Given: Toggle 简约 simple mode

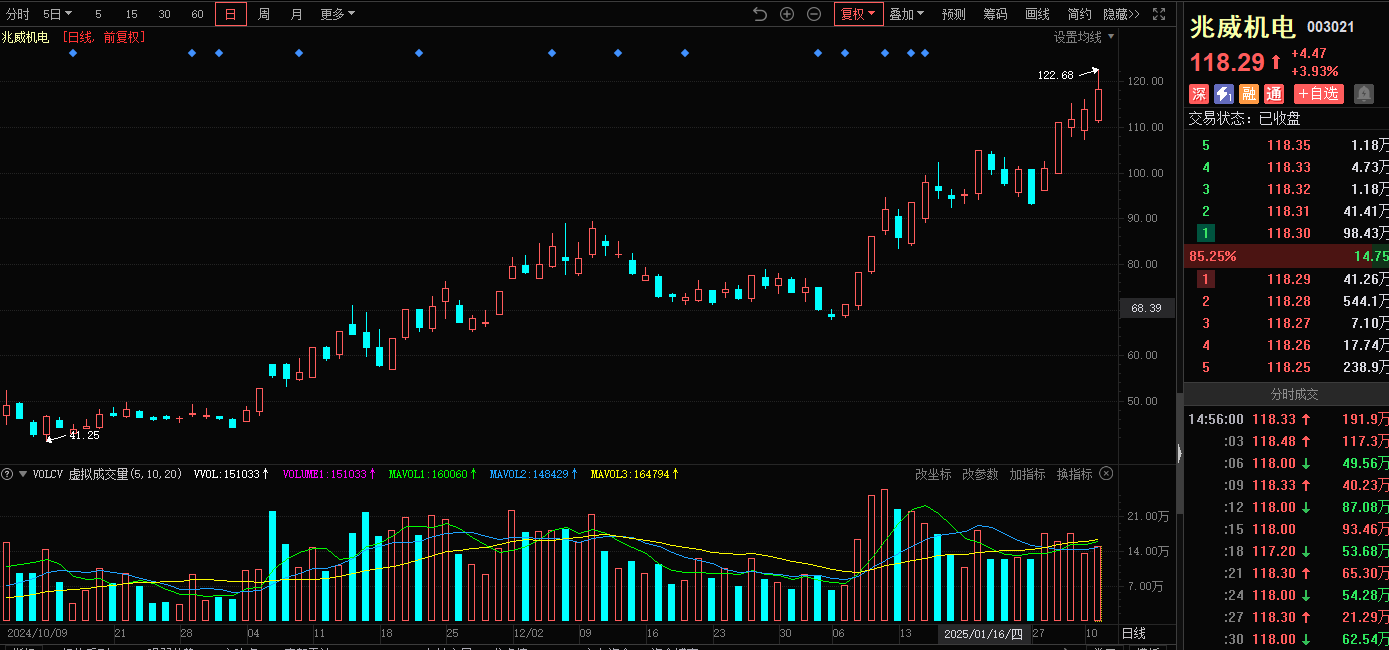Looking at the screenshot, I should pos(1079,14).
